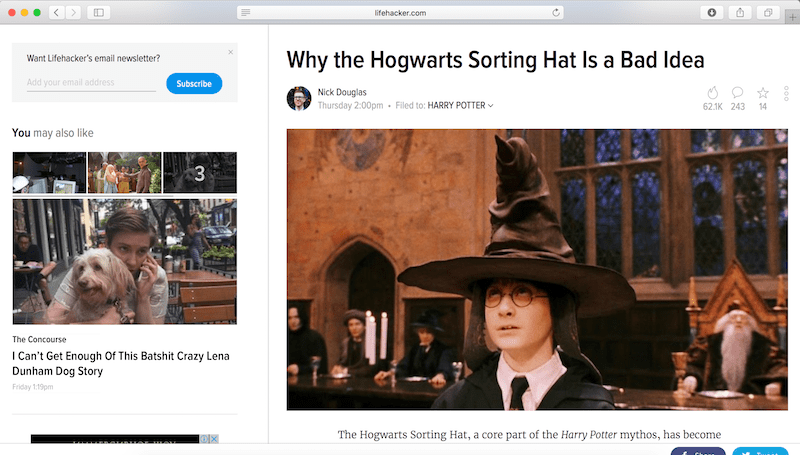Click the Twitter Tweet button
The image size is (800, 455).
[760, 451]
